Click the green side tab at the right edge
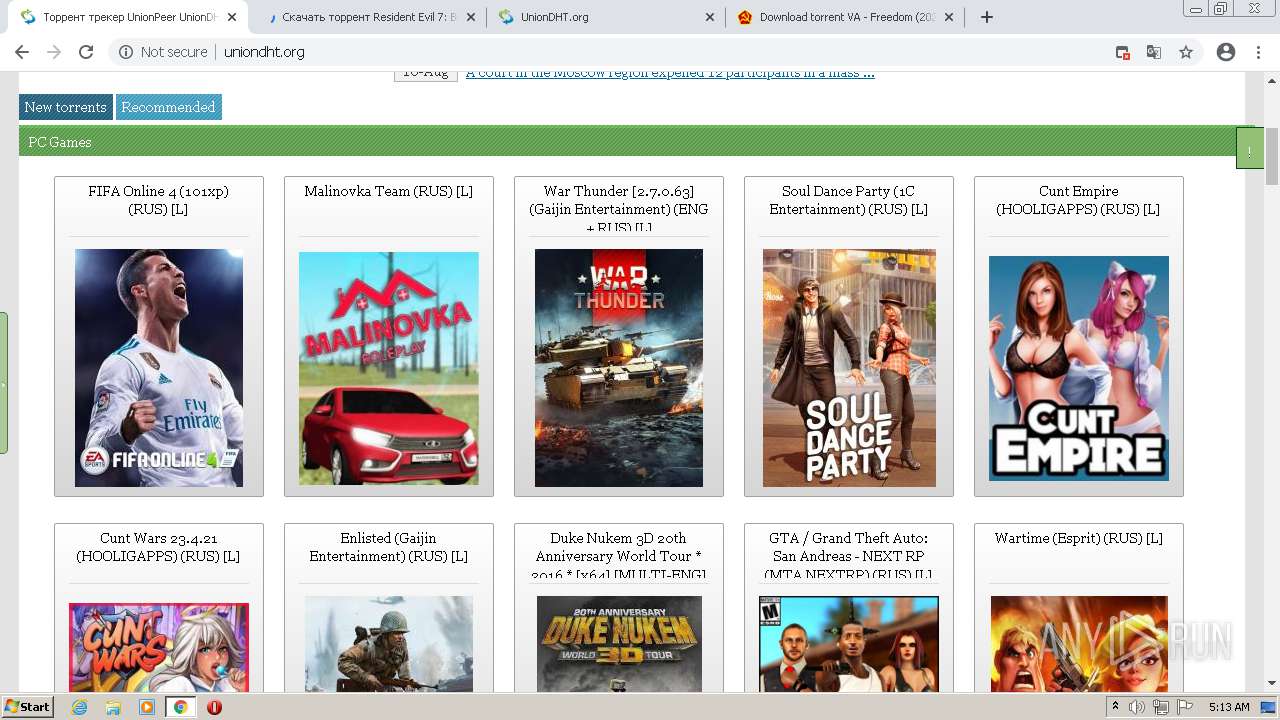1280x720 pixels. (x=1250, y=148)
